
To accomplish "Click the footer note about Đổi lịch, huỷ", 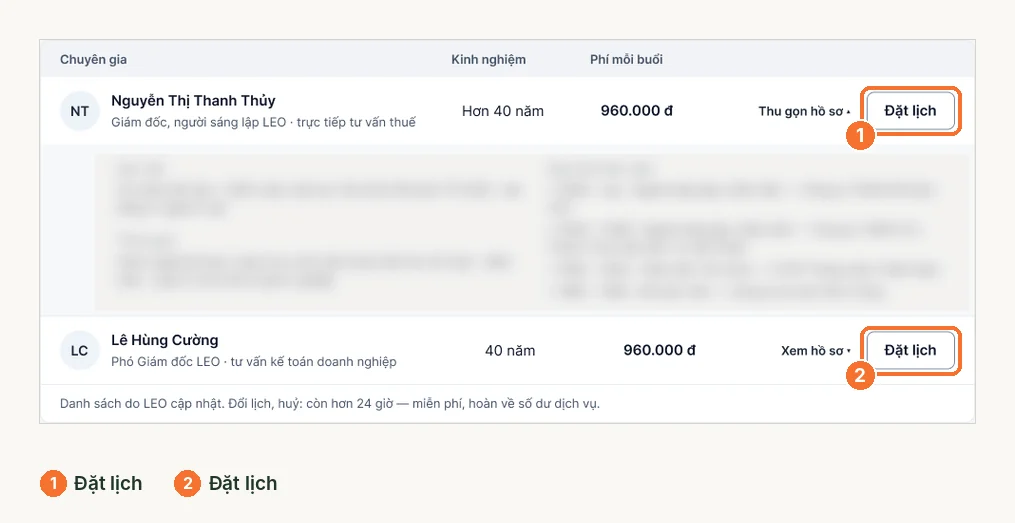I will click(329, 403).
